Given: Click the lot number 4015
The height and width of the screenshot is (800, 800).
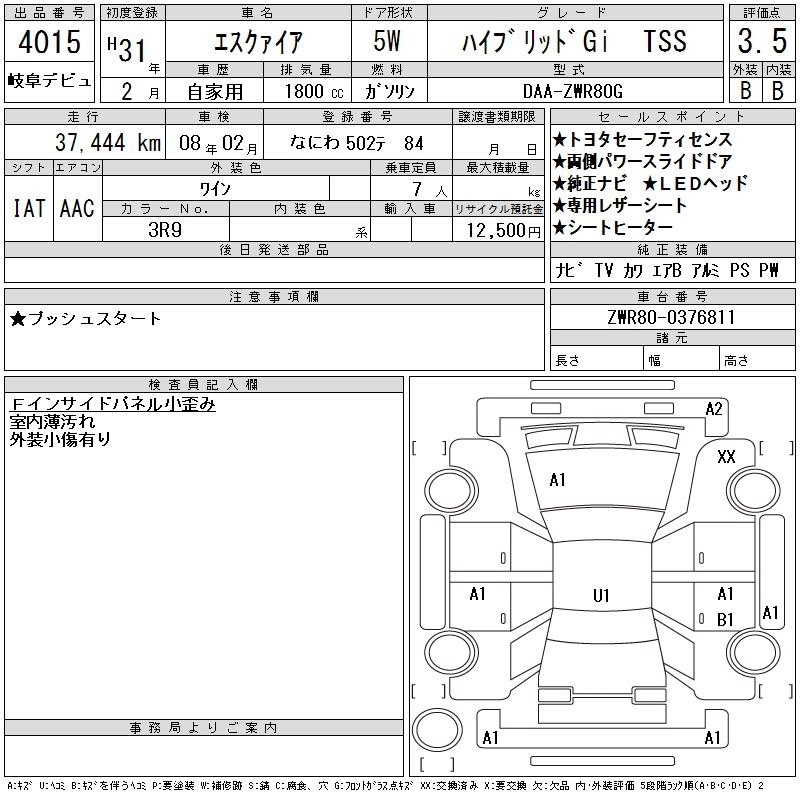Looking at the screenshot, I should point(49,45).
